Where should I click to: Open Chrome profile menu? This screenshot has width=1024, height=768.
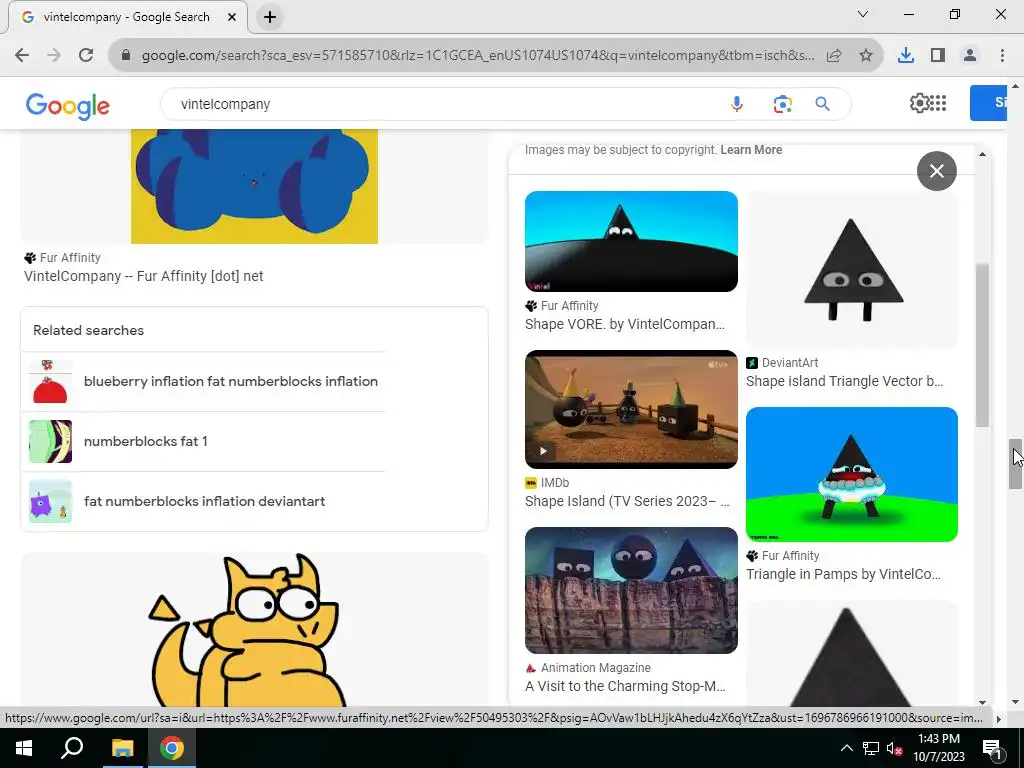970,56
